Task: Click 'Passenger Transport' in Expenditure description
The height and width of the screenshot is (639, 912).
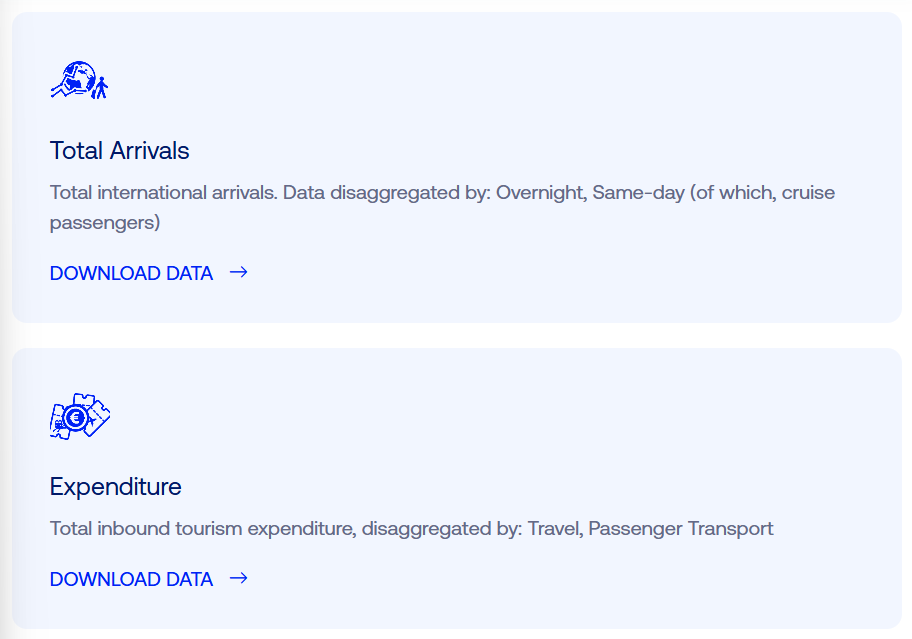Action: tap(681, 528)
